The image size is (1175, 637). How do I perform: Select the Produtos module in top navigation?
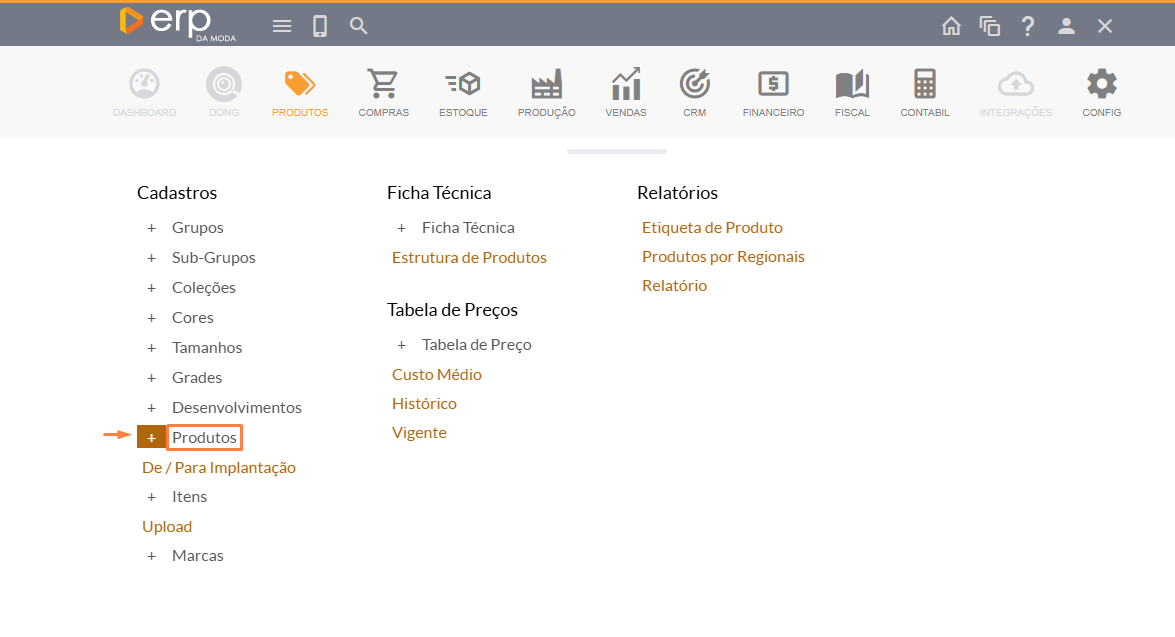[x=299, y=92]
